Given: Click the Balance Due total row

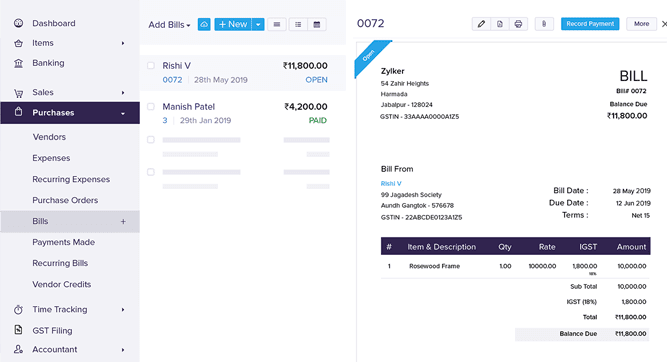Looking at the screenshot, I should click(x=582, y=334).
